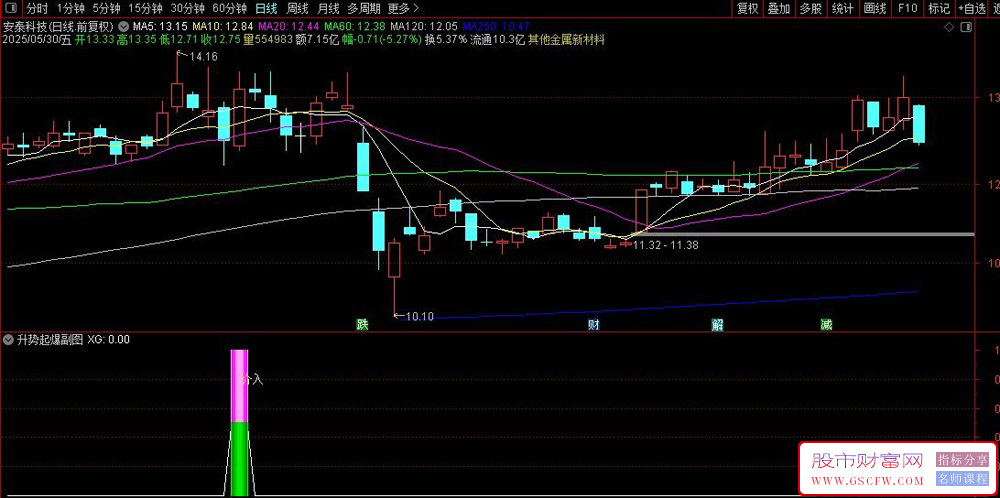
Task: Click the 2025/05/30/五 date text
Action: click(x=37, y=40)
